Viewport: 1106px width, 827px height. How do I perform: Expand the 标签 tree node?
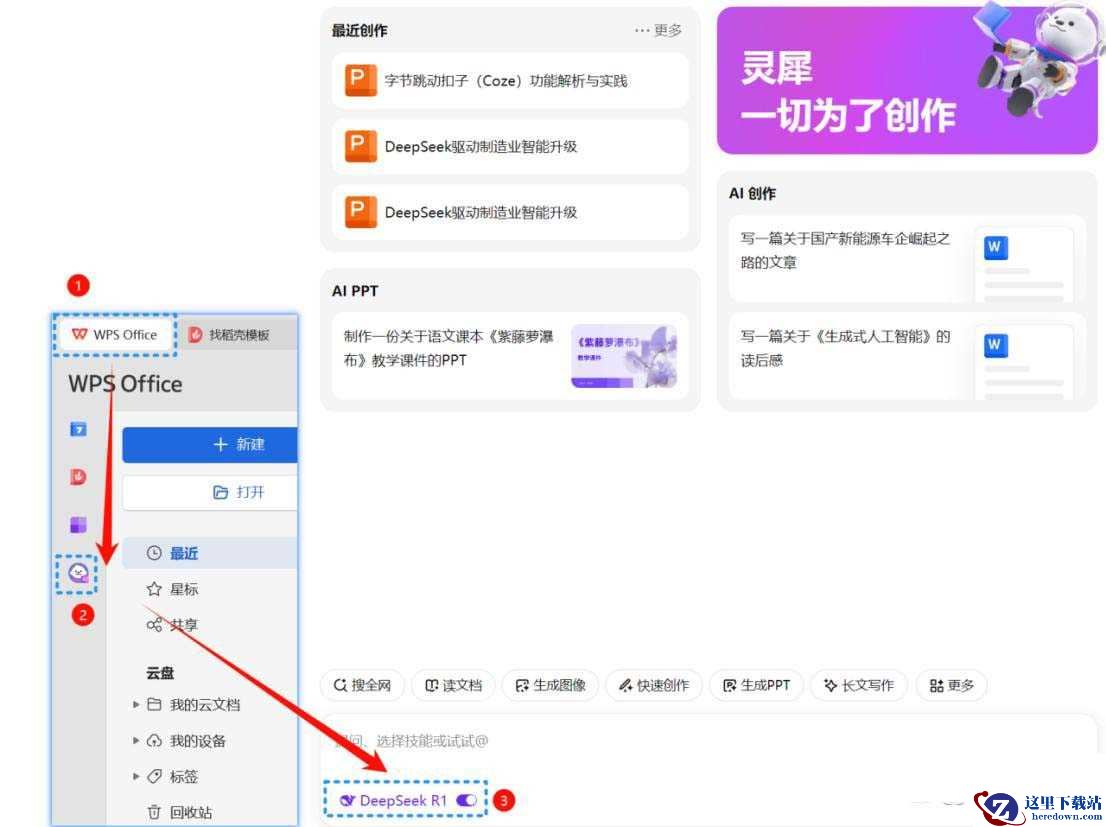click(x=135, y=776)
